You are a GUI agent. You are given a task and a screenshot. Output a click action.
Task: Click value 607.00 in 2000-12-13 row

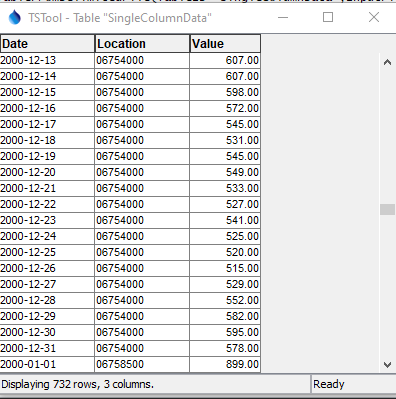[x=225, y=60]
